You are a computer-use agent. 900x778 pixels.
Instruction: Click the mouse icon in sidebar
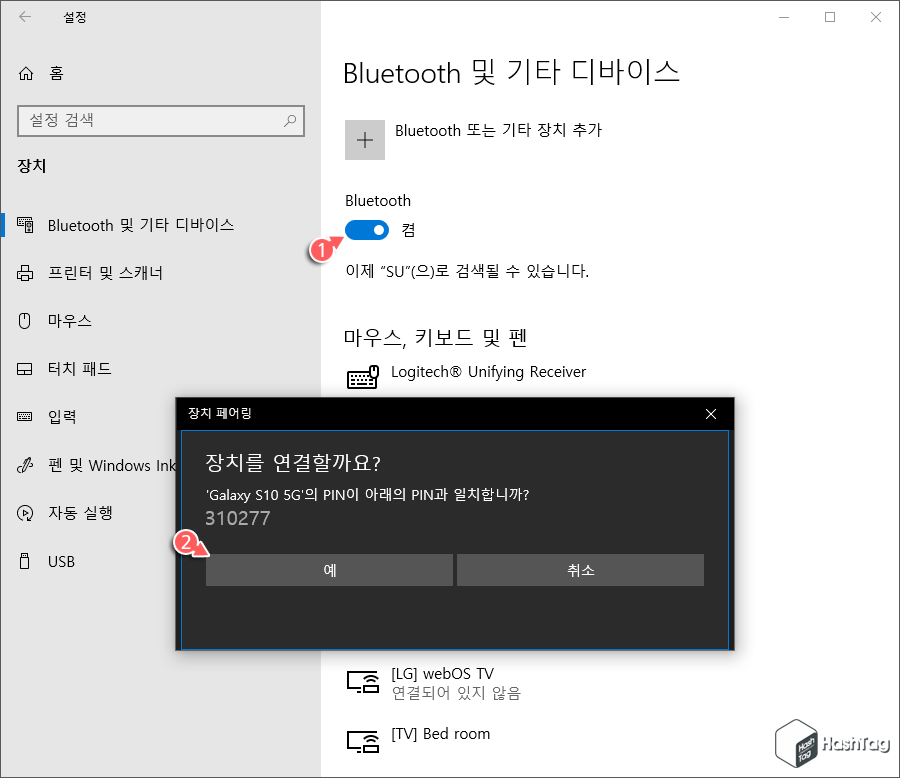pos(25,320)
